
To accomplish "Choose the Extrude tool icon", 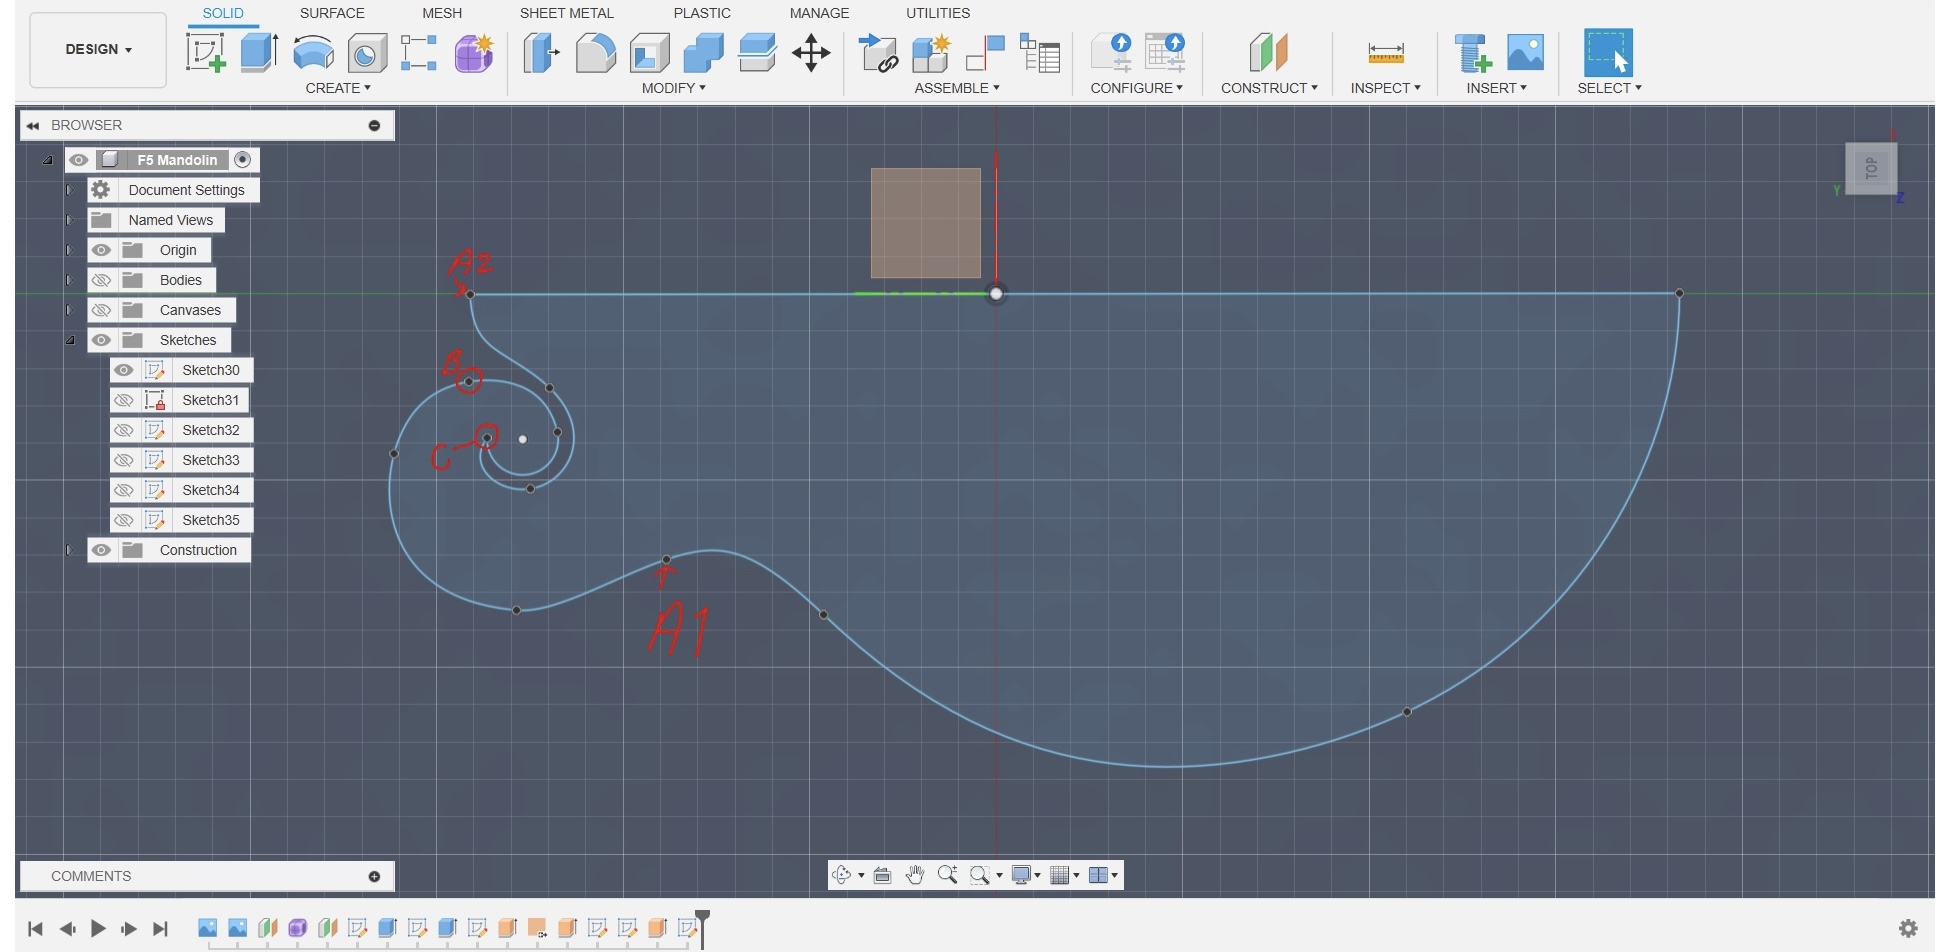I will tap(259, 52).
